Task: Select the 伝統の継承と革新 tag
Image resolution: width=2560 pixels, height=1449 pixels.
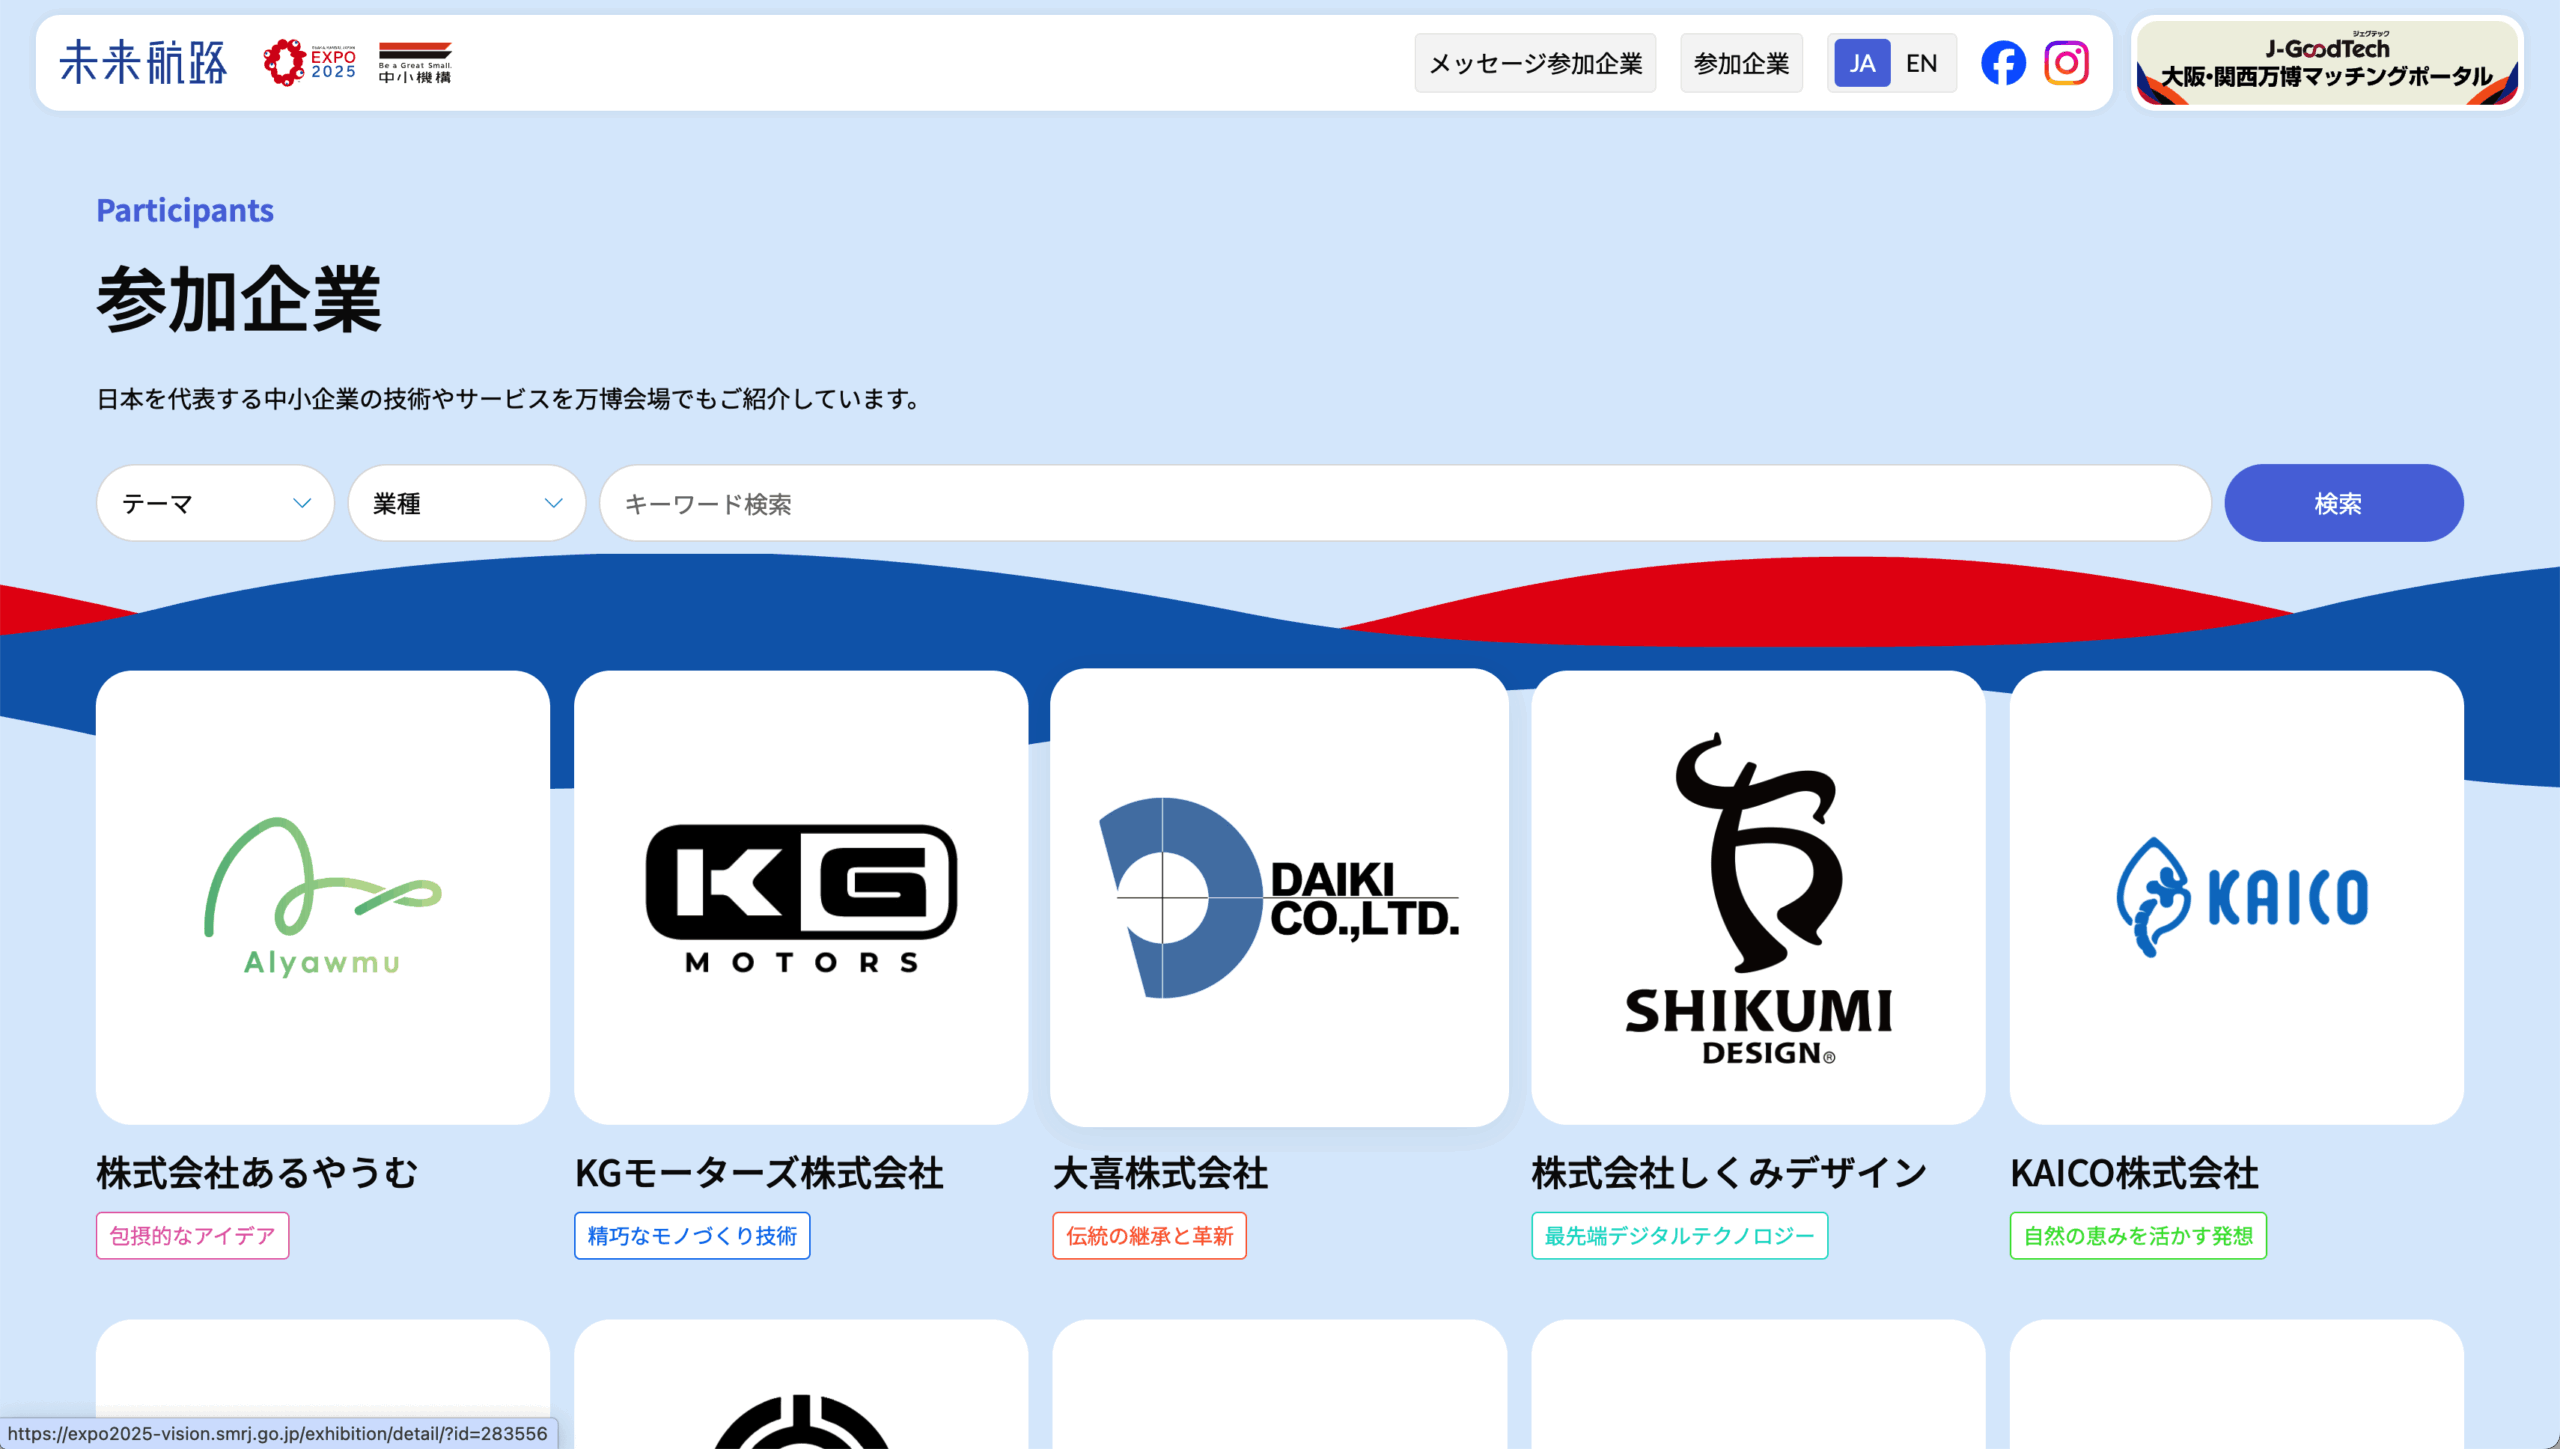Action: (x=1149, y=1235)
